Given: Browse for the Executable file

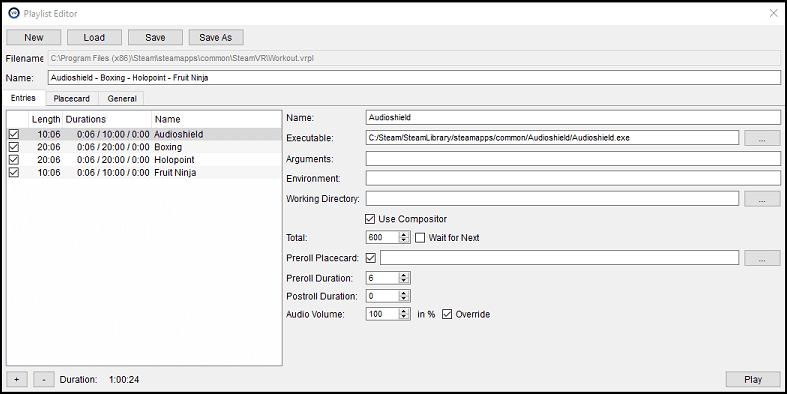Looking at the screenshot, I should (x=762, y=138).
